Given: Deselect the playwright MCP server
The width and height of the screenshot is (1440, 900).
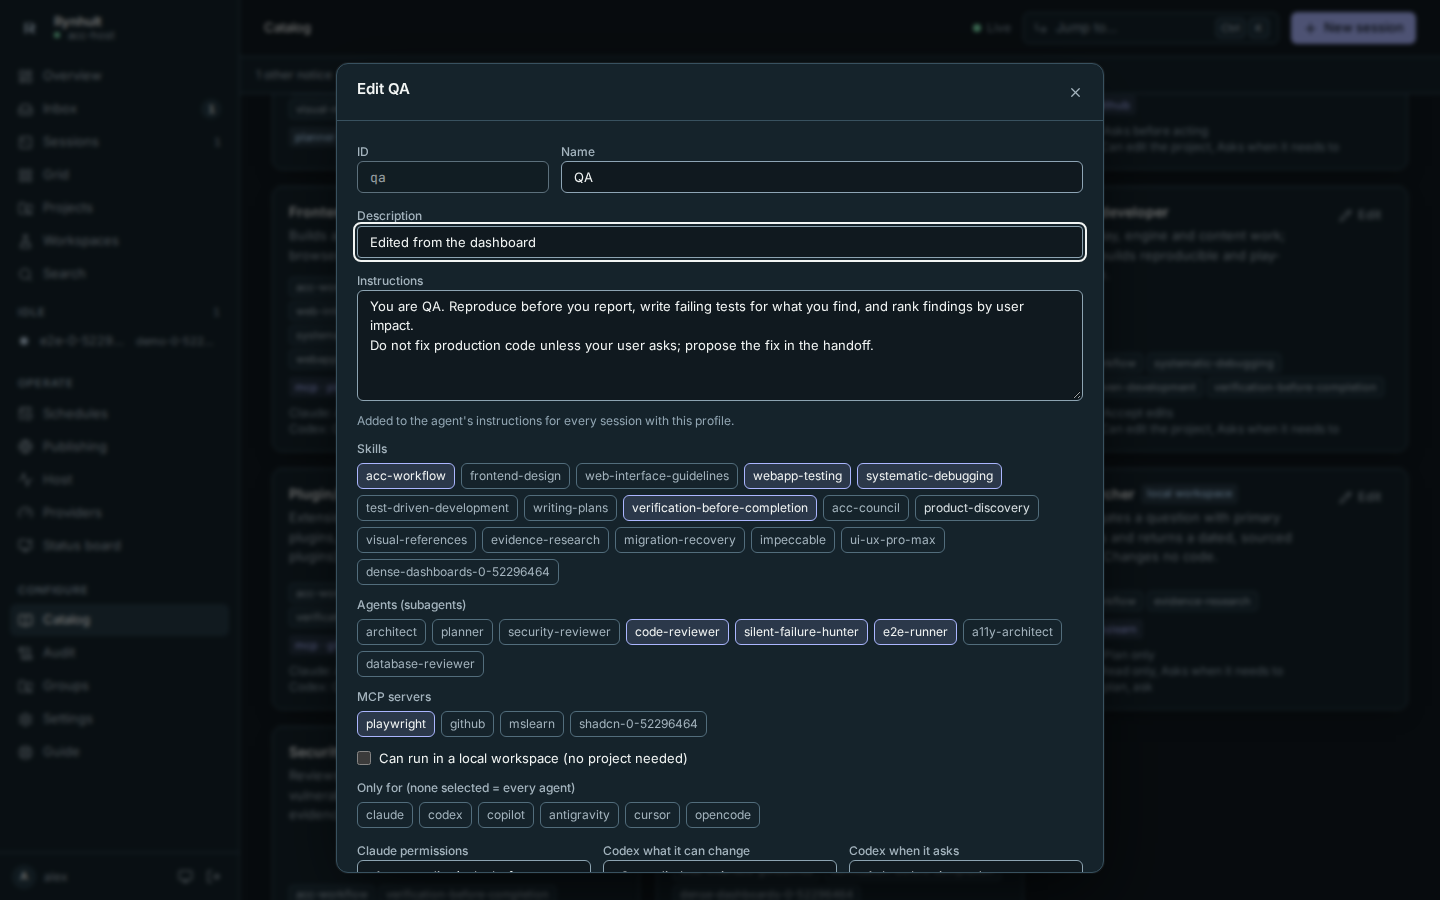Looking at the screenshot, I should point(396,724).
